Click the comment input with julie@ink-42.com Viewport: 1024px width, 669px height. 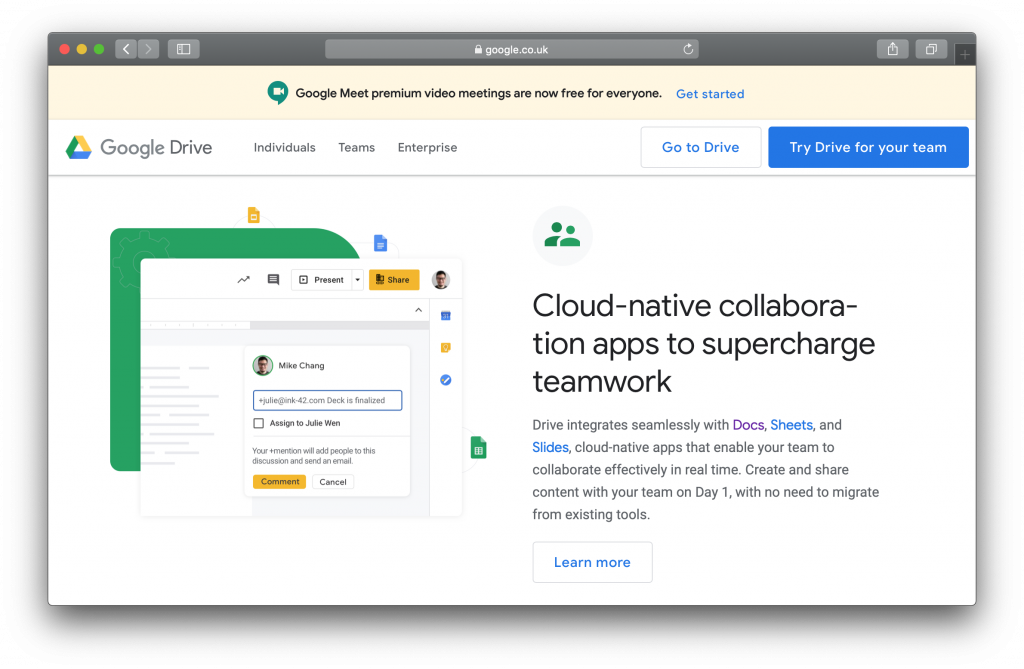click(327, 400)
